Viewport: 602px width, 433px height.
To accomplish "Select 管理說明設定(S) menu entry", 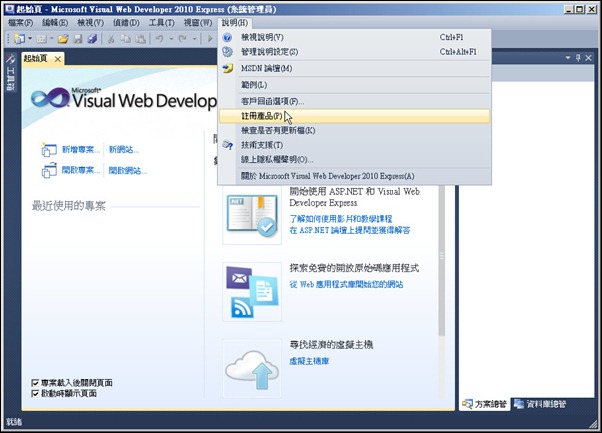I will pos(355,52).
